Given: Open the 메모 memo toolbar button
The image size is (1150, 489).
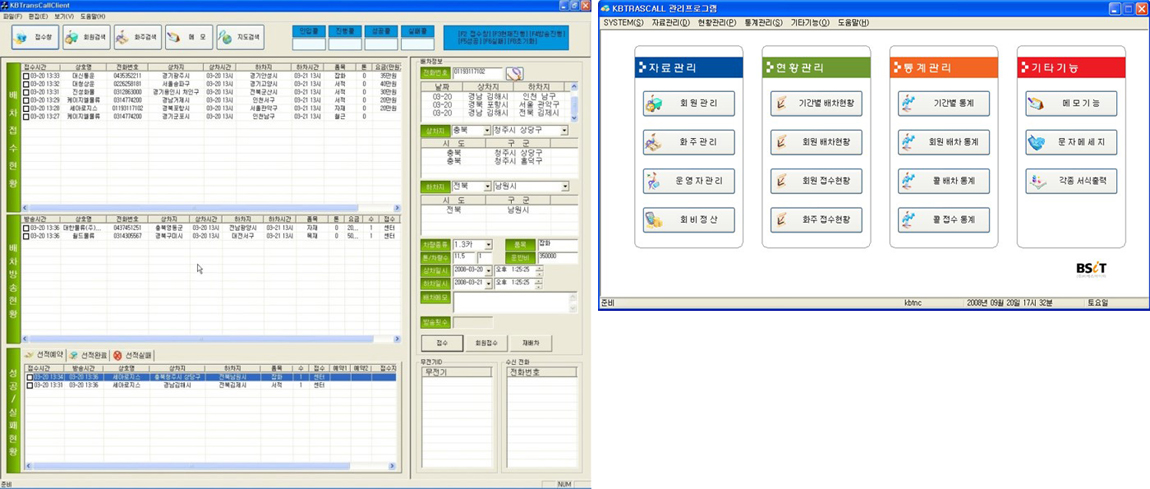Looking at the screenshot, I should click(188, 37).
